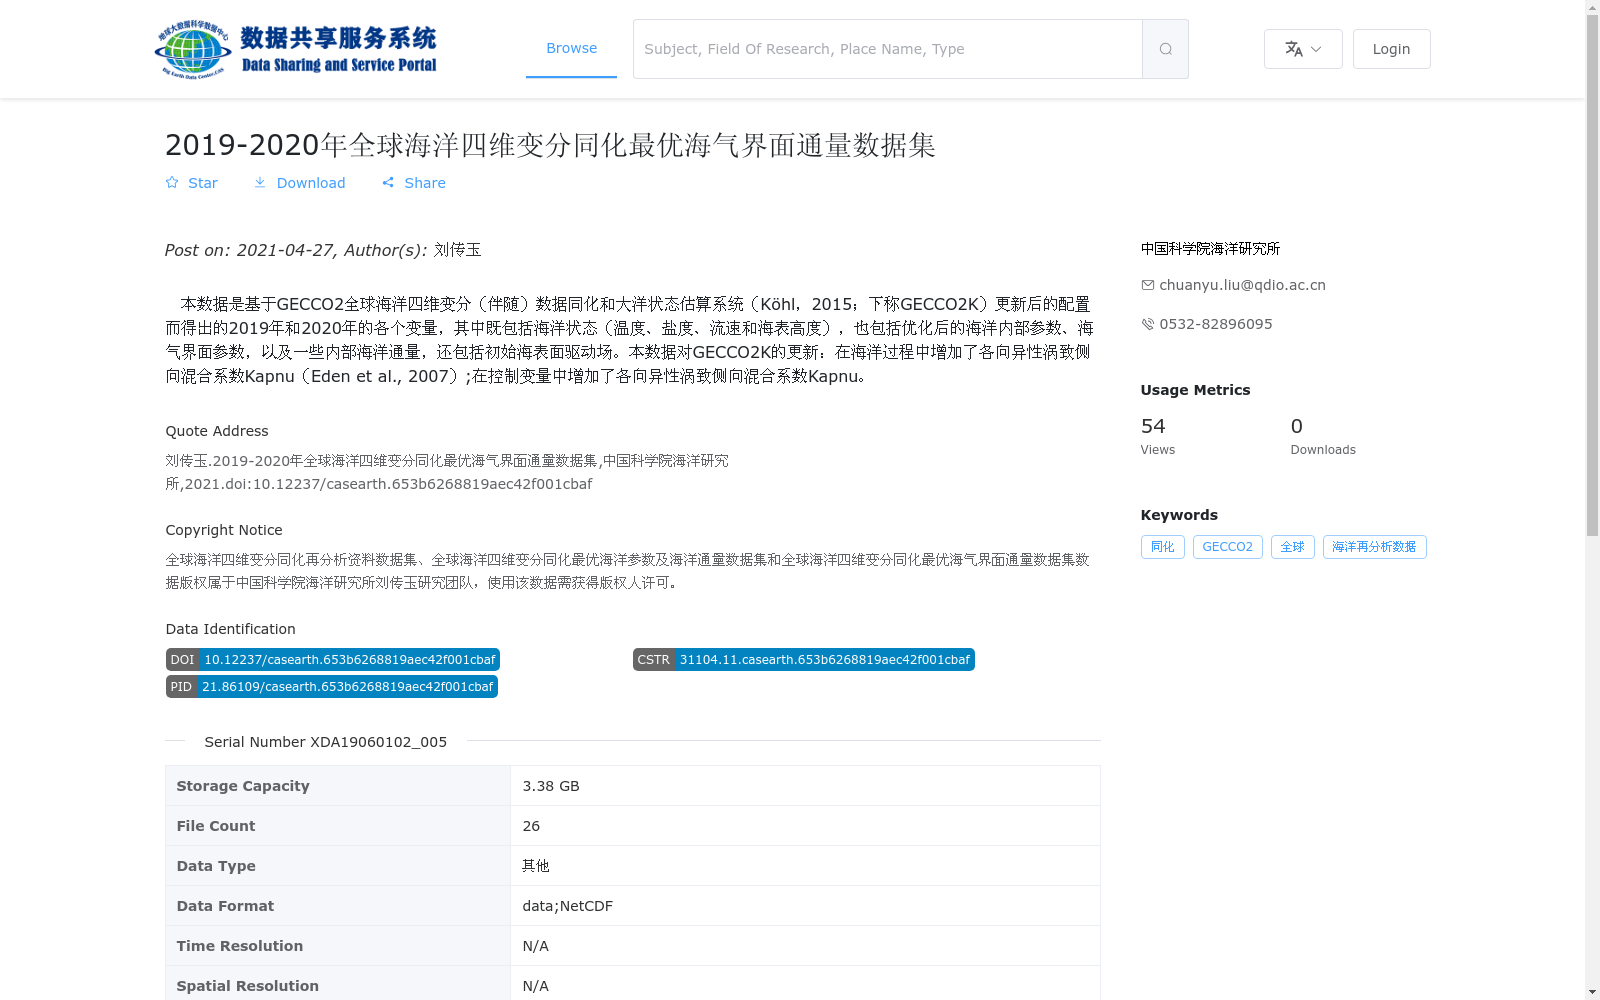1600x1000 pixels.
Task: Click the scrollbar up arrow
Action: pos(1592,7)
